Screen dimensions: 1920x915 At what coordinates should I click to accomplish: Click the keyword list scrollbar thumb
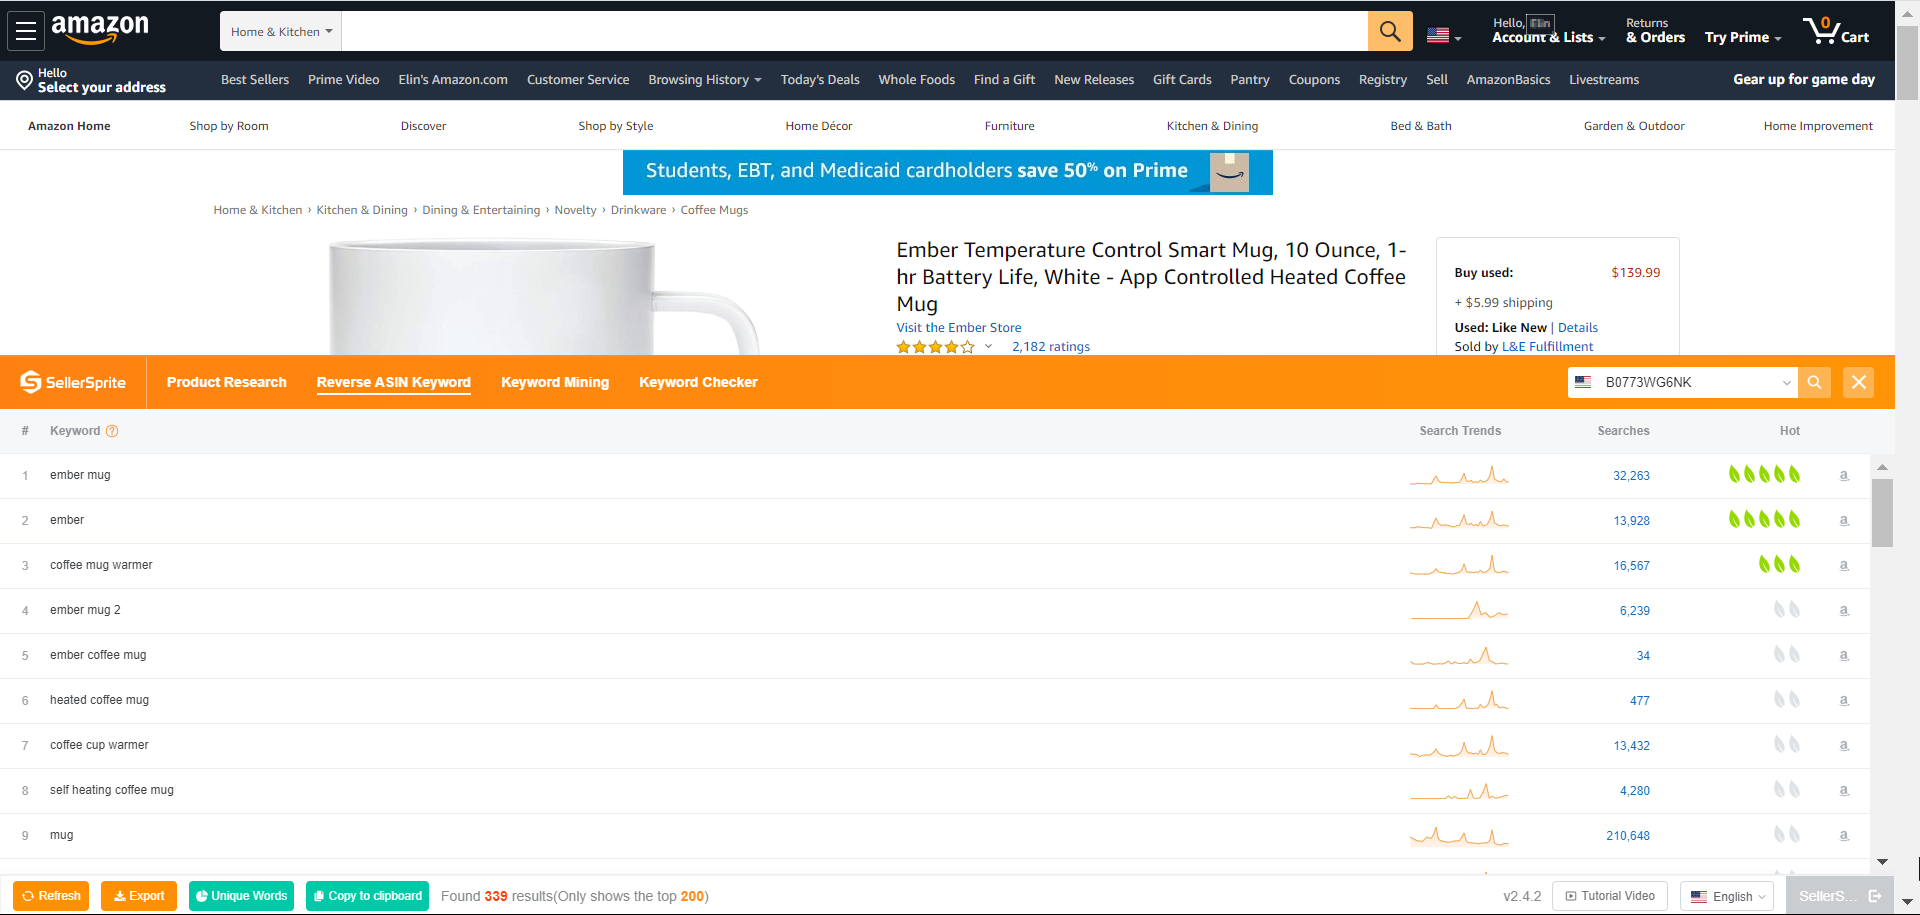(x=1882, y=512)
